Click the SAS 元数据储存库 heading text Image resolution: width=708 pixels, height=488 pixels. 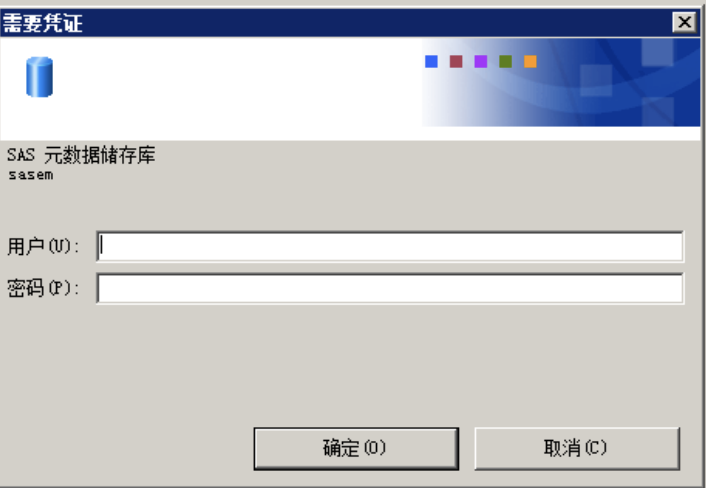(81, 155)
